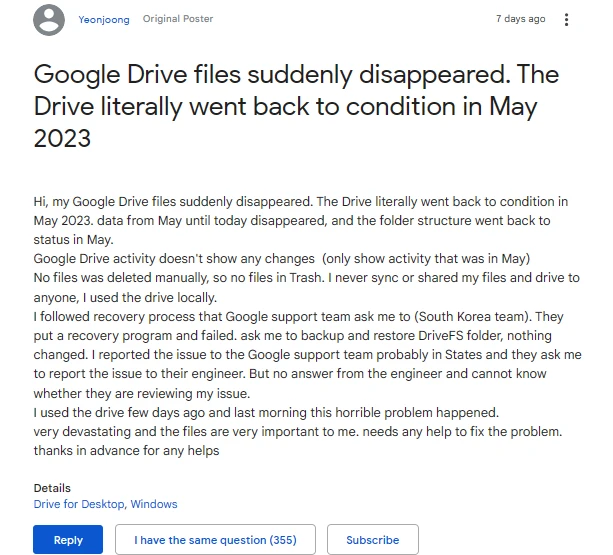The height and width of the screenshot is (555, 613).
Task: Open the "Windows" details link
Action: [x=153, y=504]
